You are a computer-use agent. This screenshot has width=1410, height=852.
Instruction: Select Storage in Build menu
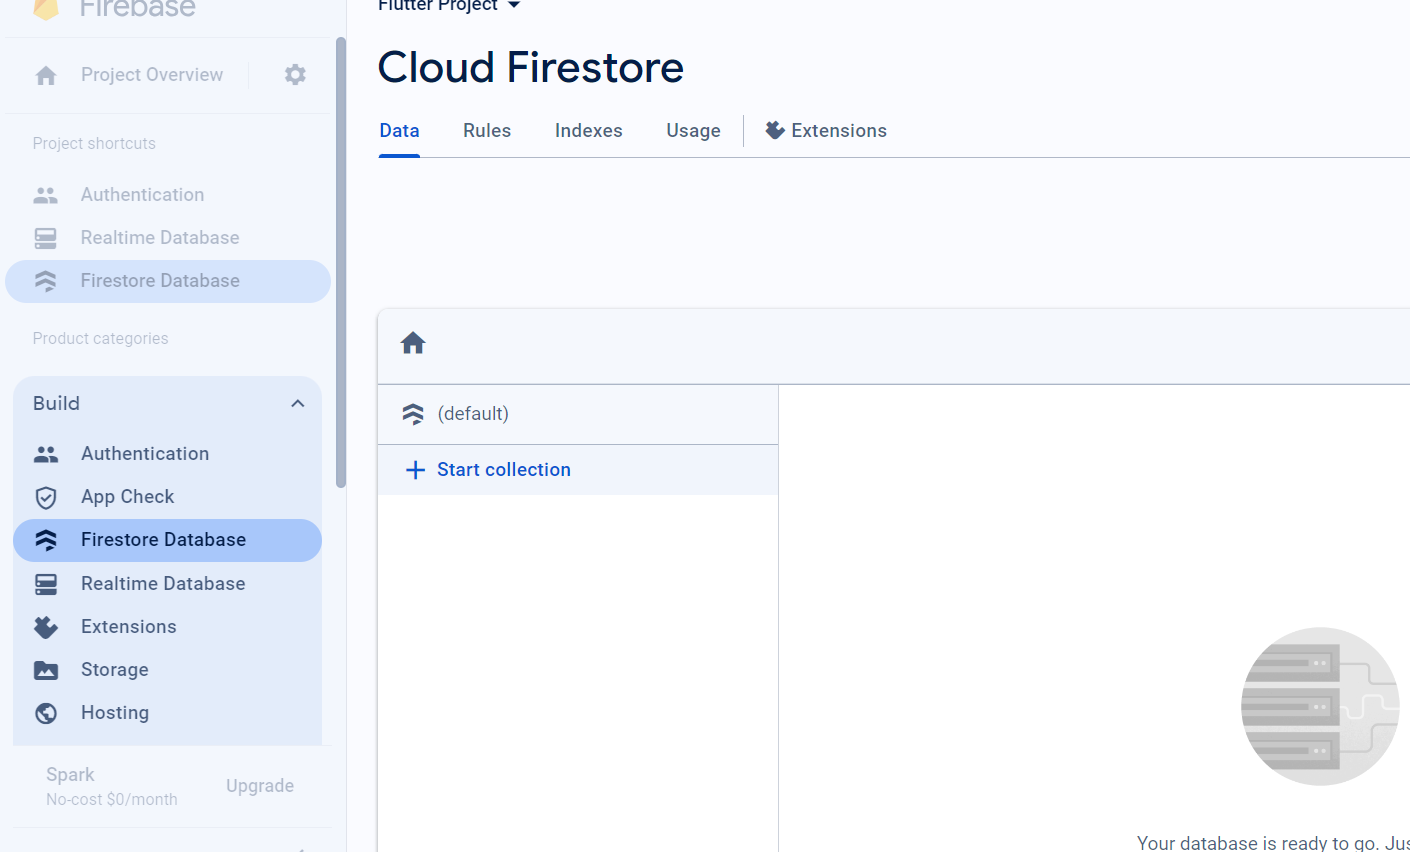[x=115, y=670]
